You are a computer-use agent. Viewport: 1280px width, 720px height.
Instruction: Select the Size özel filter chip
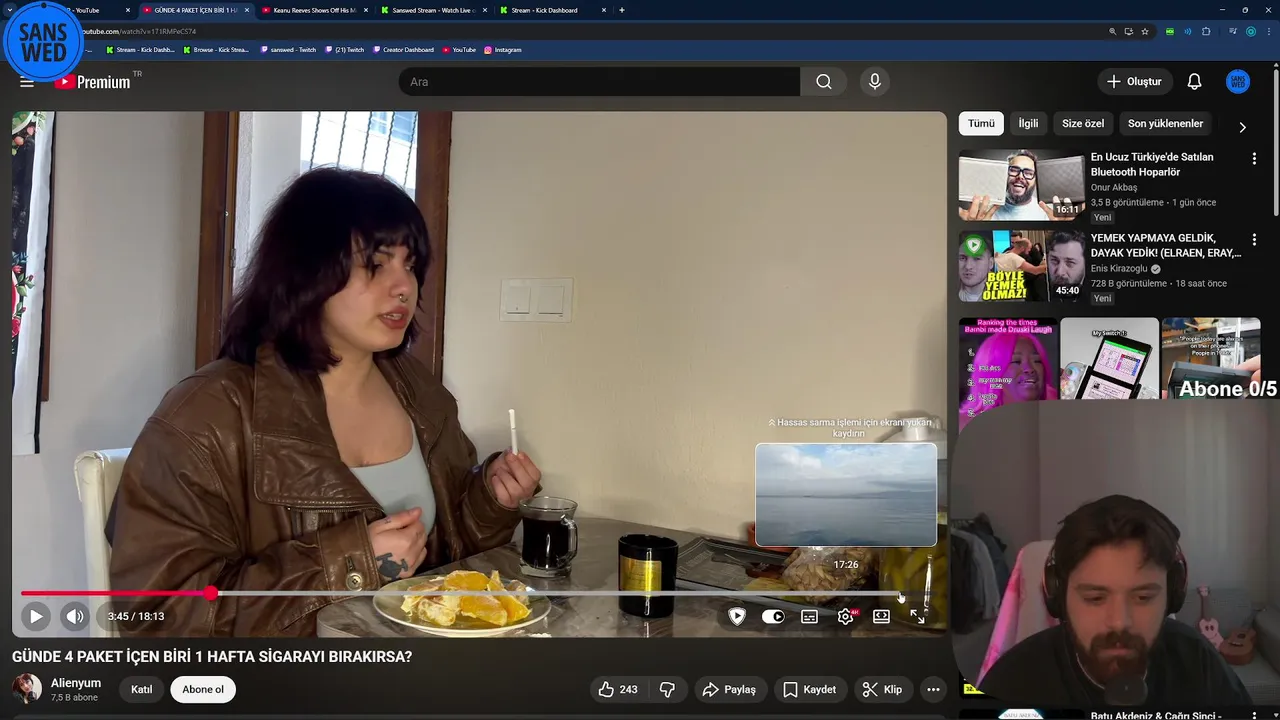pyautogui.click(x=1083, y=123)
